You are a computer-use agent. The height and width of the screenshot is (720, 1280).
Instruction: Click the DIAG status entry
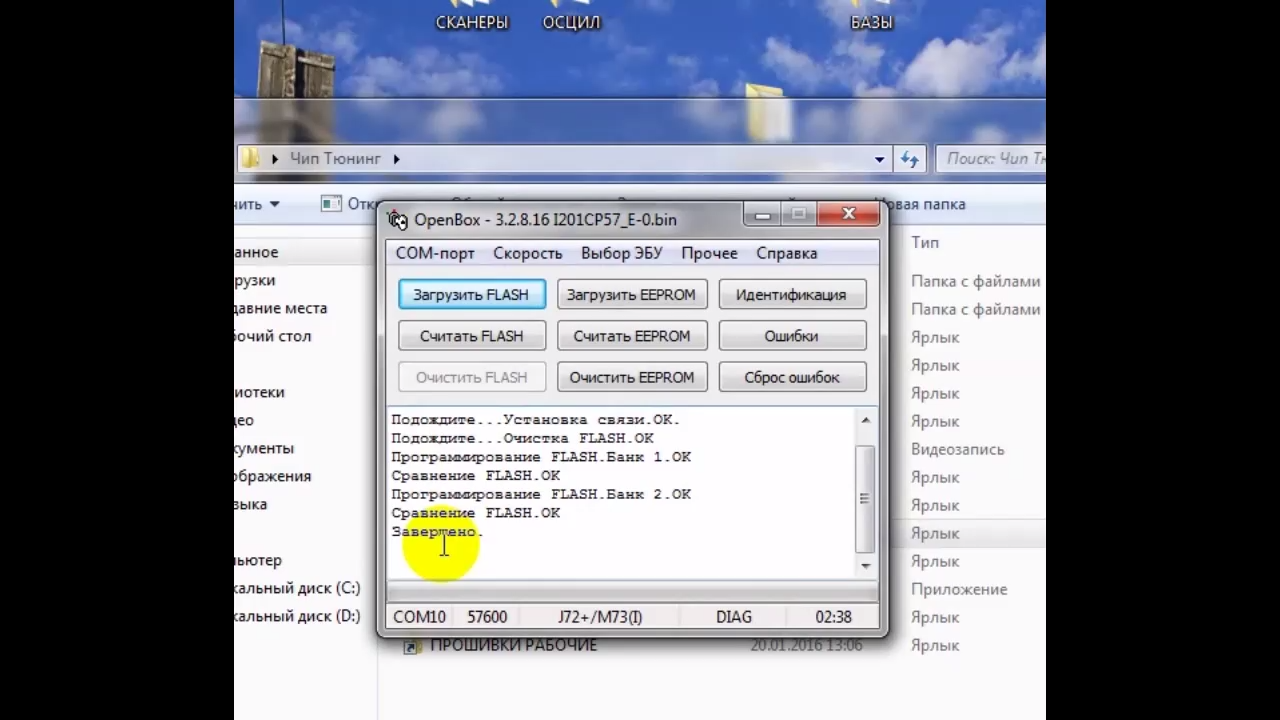point(734,617)
